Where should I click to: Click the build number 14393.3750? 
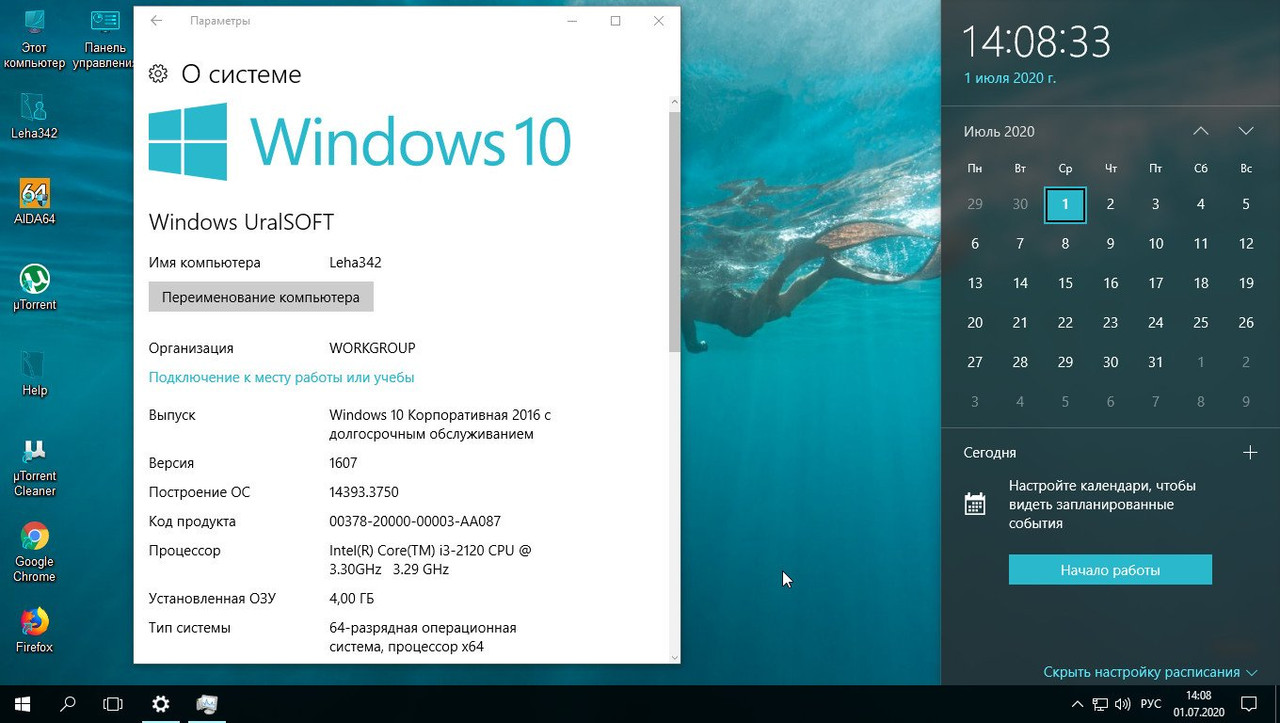364,492
